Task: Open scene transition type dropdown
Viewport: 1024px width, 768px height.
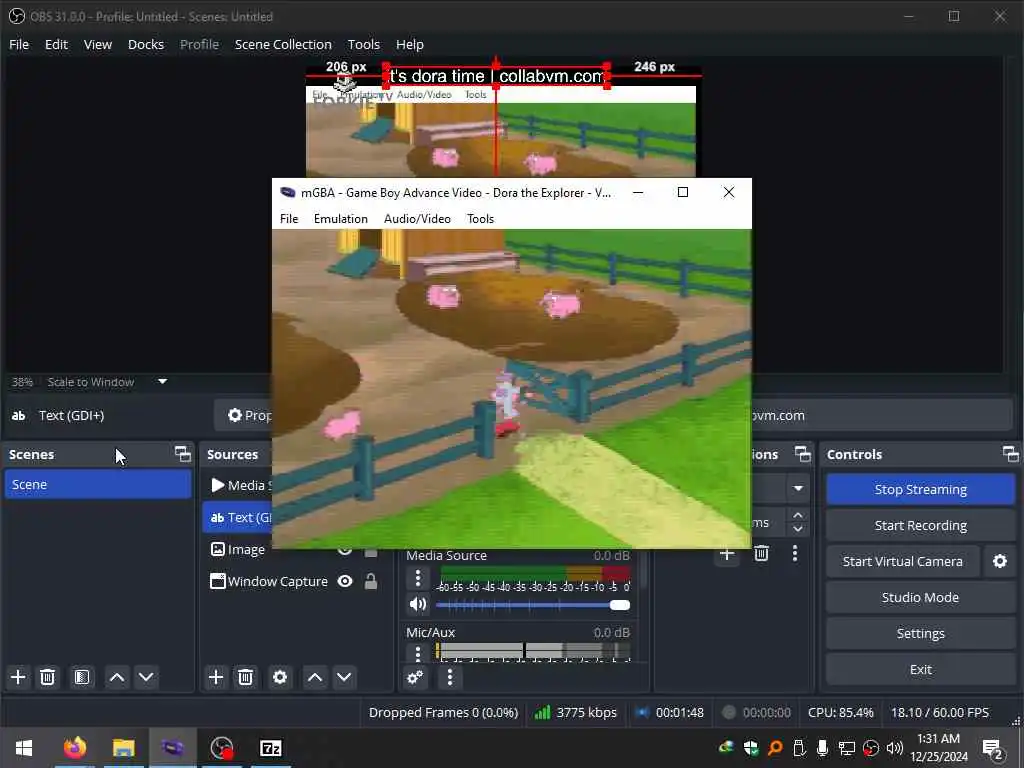Action: (798, 488)
